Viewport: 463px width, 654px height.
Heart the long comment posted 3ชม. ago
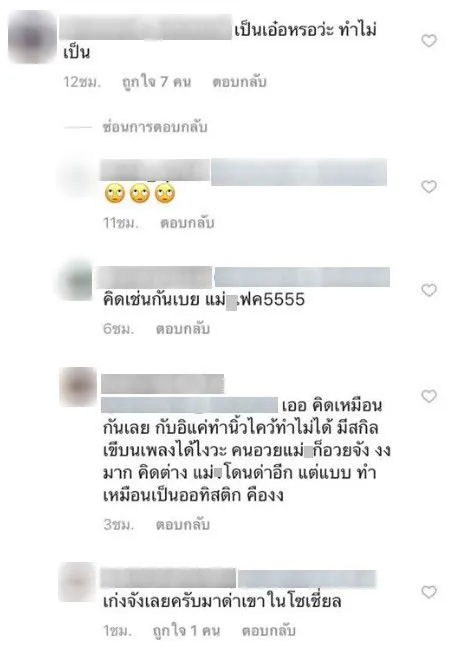click(429, 396)
